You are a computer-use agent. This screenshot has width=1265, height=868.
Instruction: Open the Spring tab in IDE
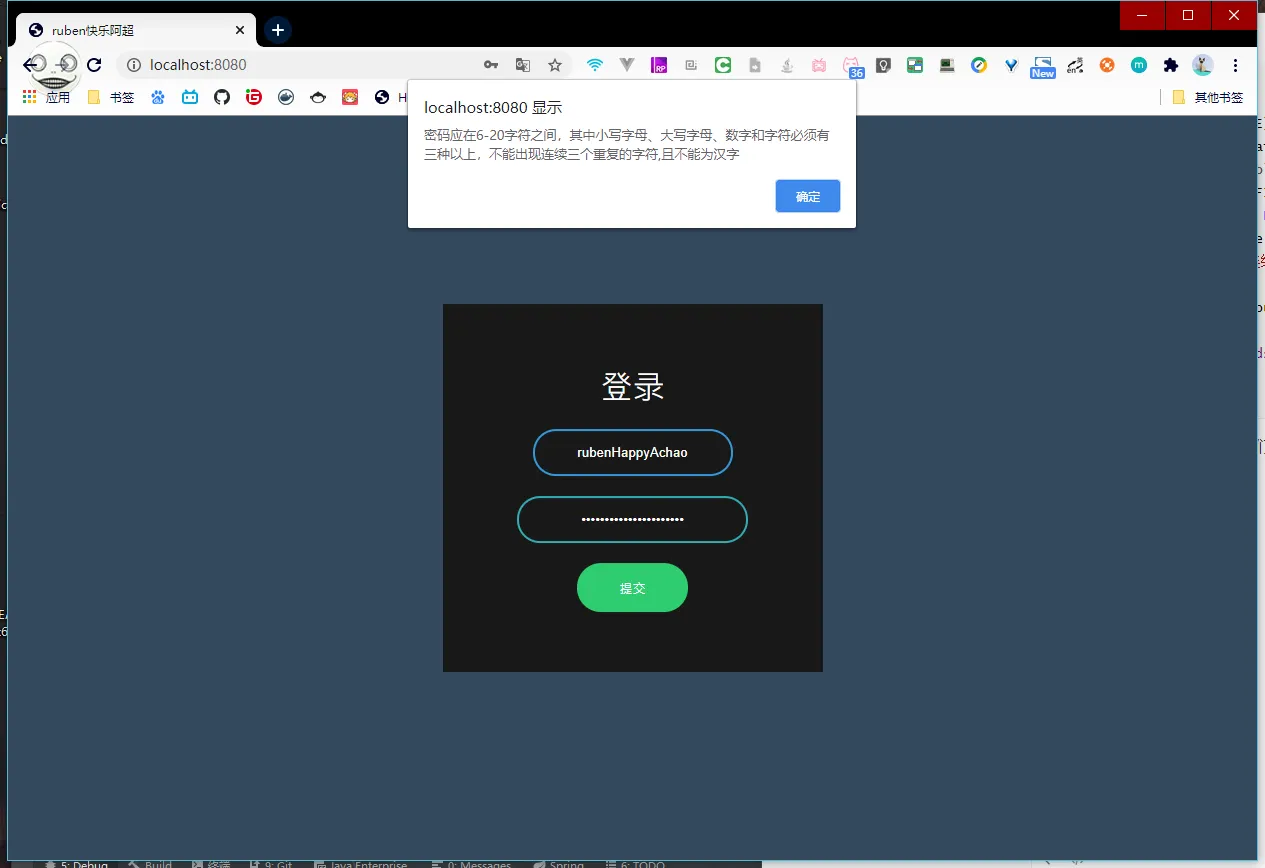(558, 864)
